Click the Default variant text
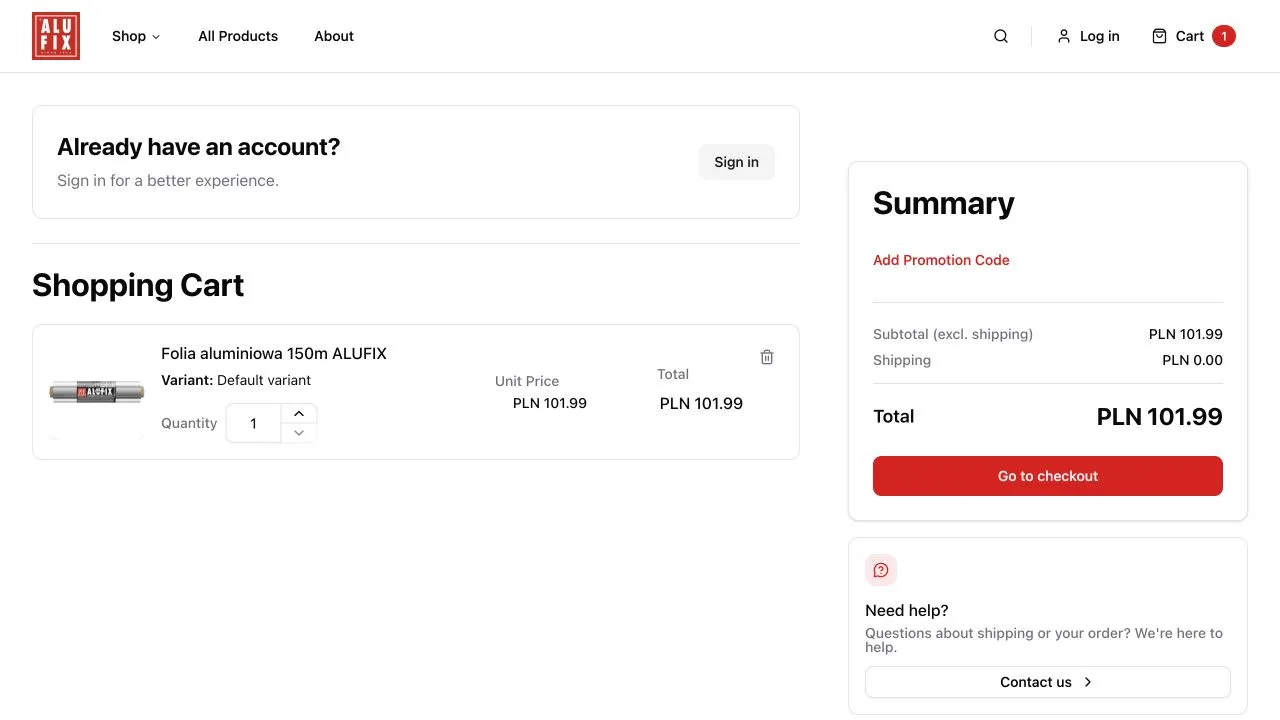The width and height of the screenshot is (1280, 720). pyautogui.click(x=264, y=380)
